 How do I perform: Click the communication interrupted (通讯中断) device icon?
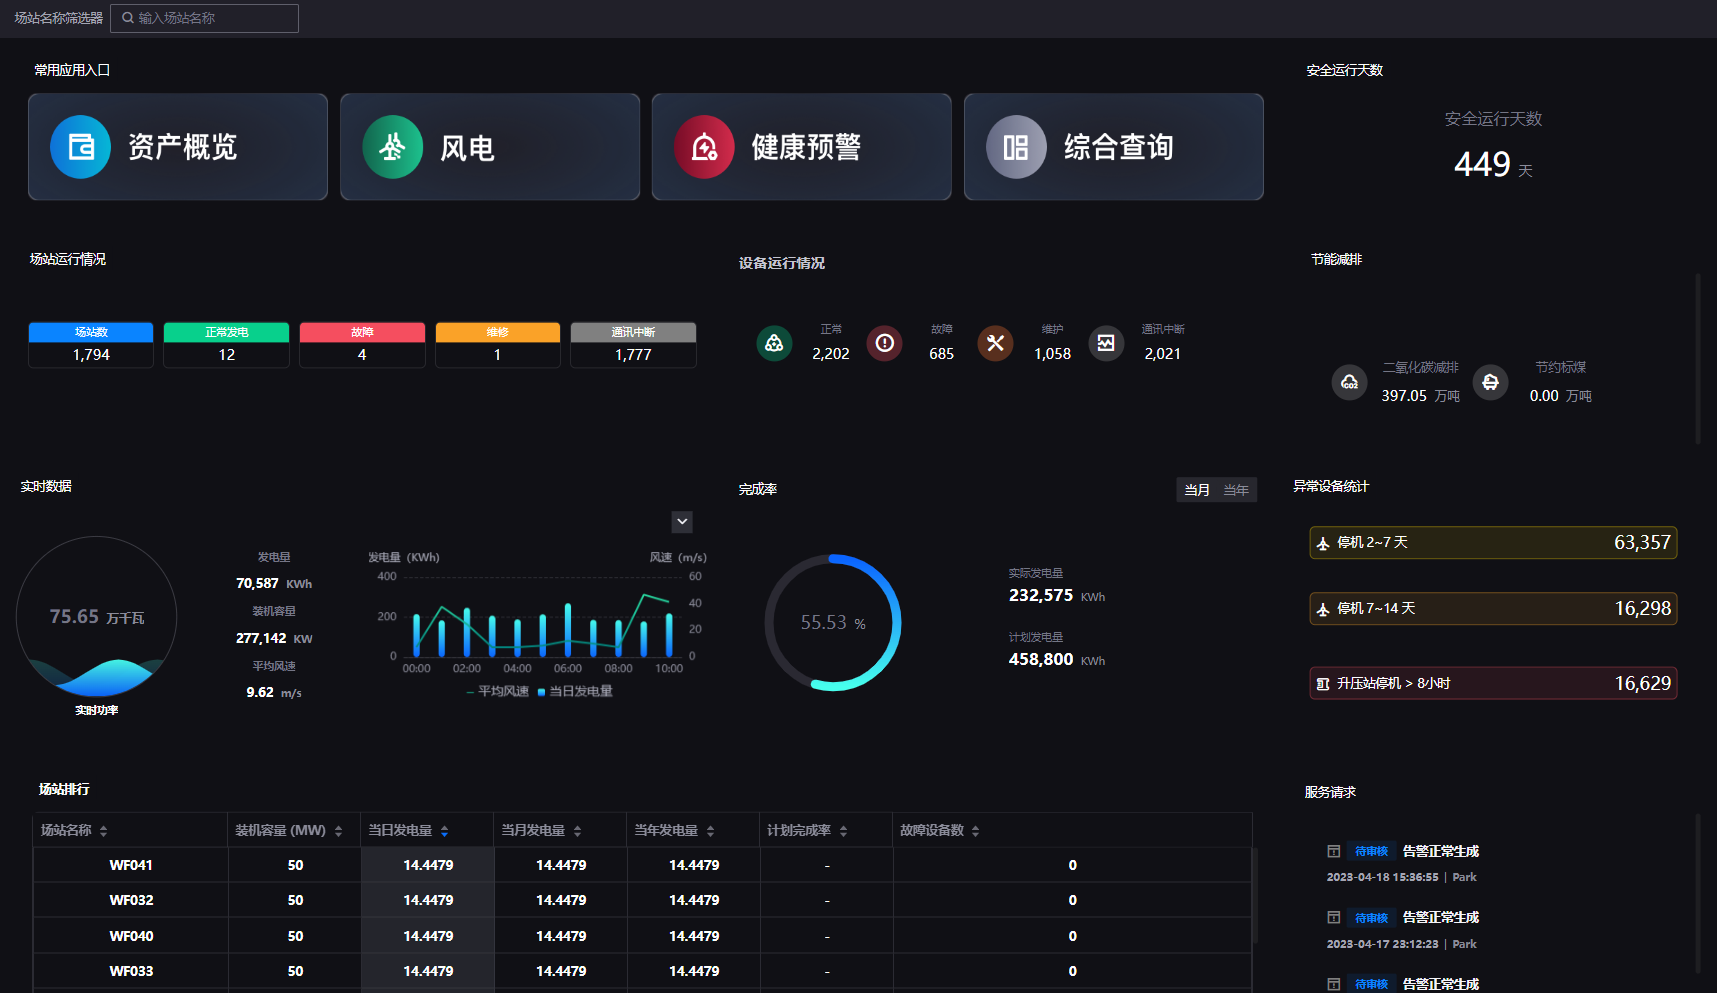coord(1106,343)
